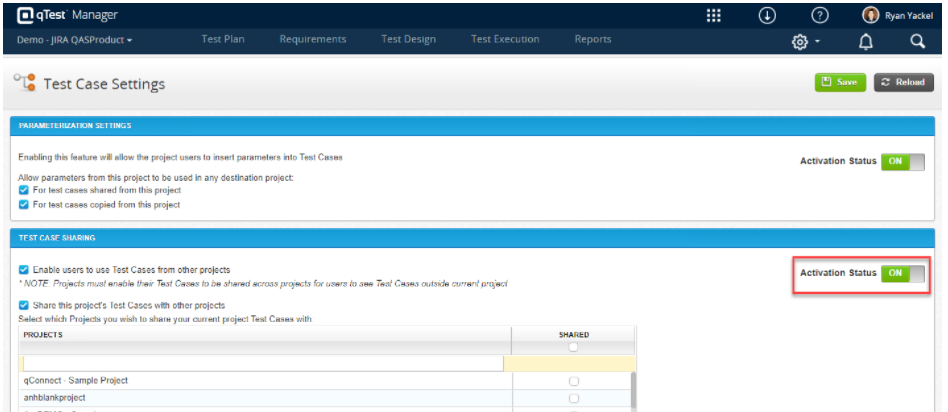
Task: Uncheck Share this project's Test Cases with other projects
Action: click(x=24, y=305)
